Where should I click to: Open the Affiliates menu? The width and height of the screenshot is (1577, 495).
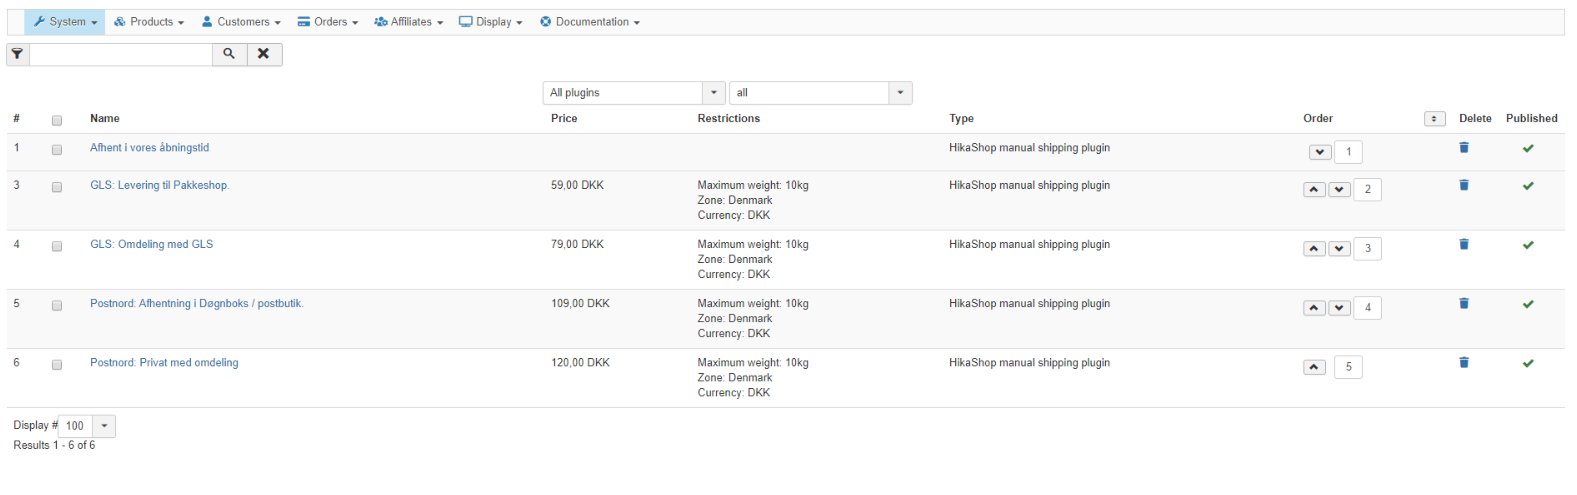click(409, 22)
